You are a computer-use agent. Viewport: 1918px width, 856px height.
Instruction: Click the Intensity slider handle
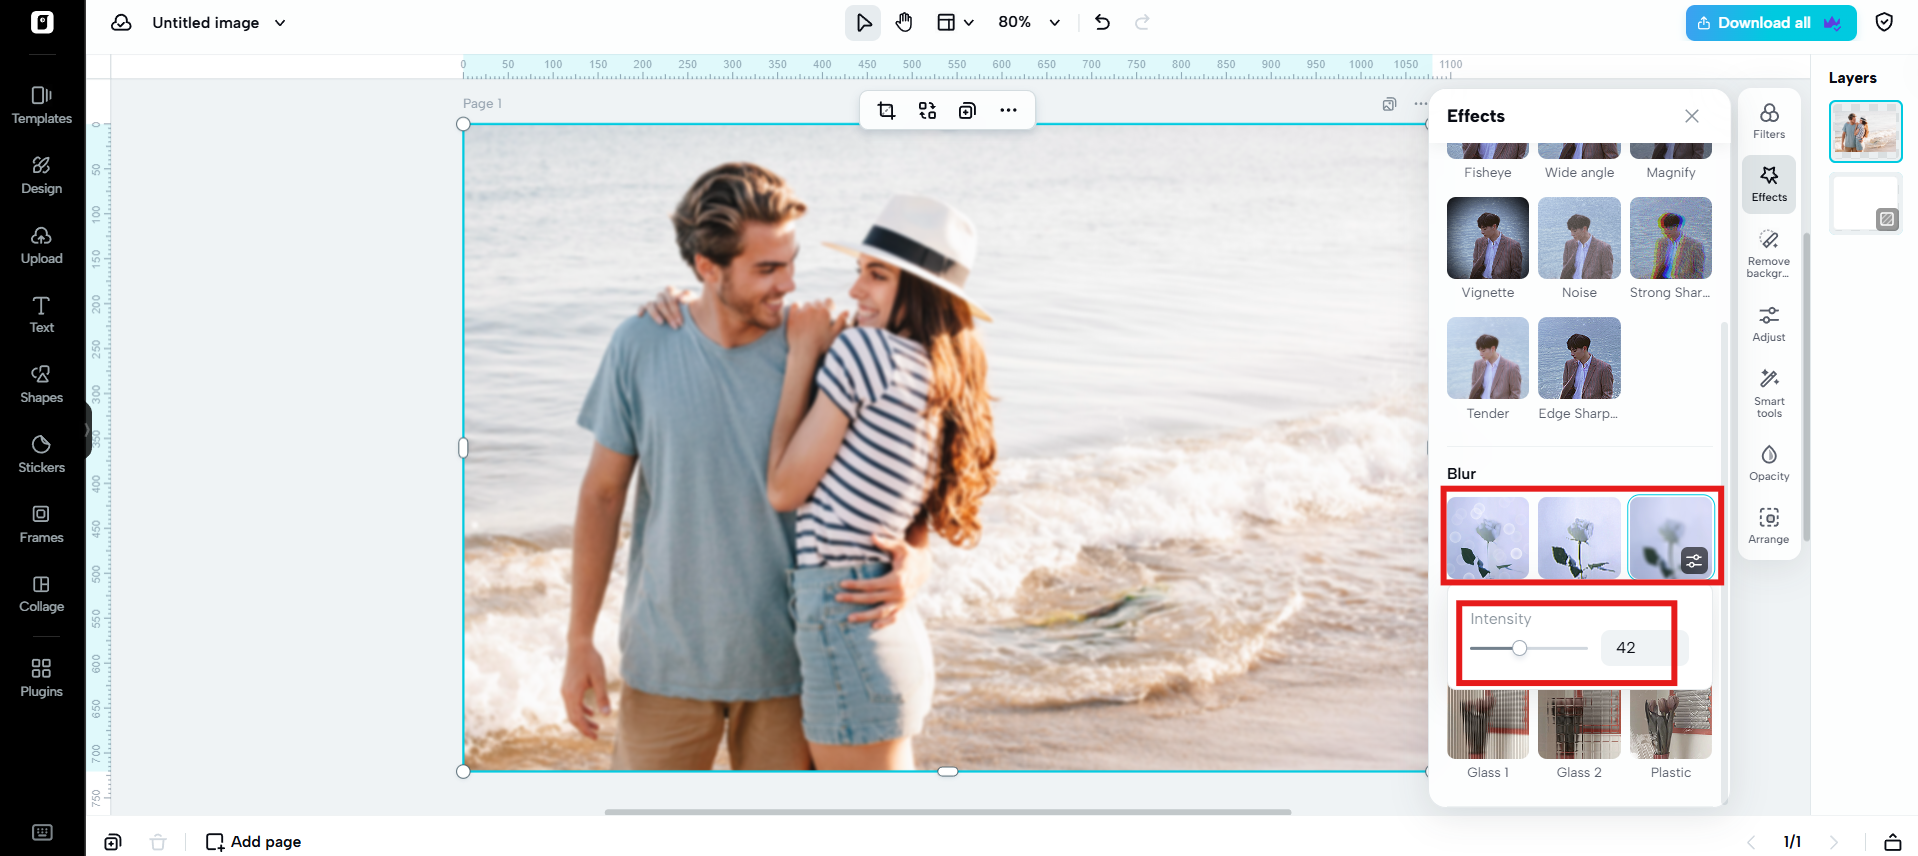tap(1519, 648)
